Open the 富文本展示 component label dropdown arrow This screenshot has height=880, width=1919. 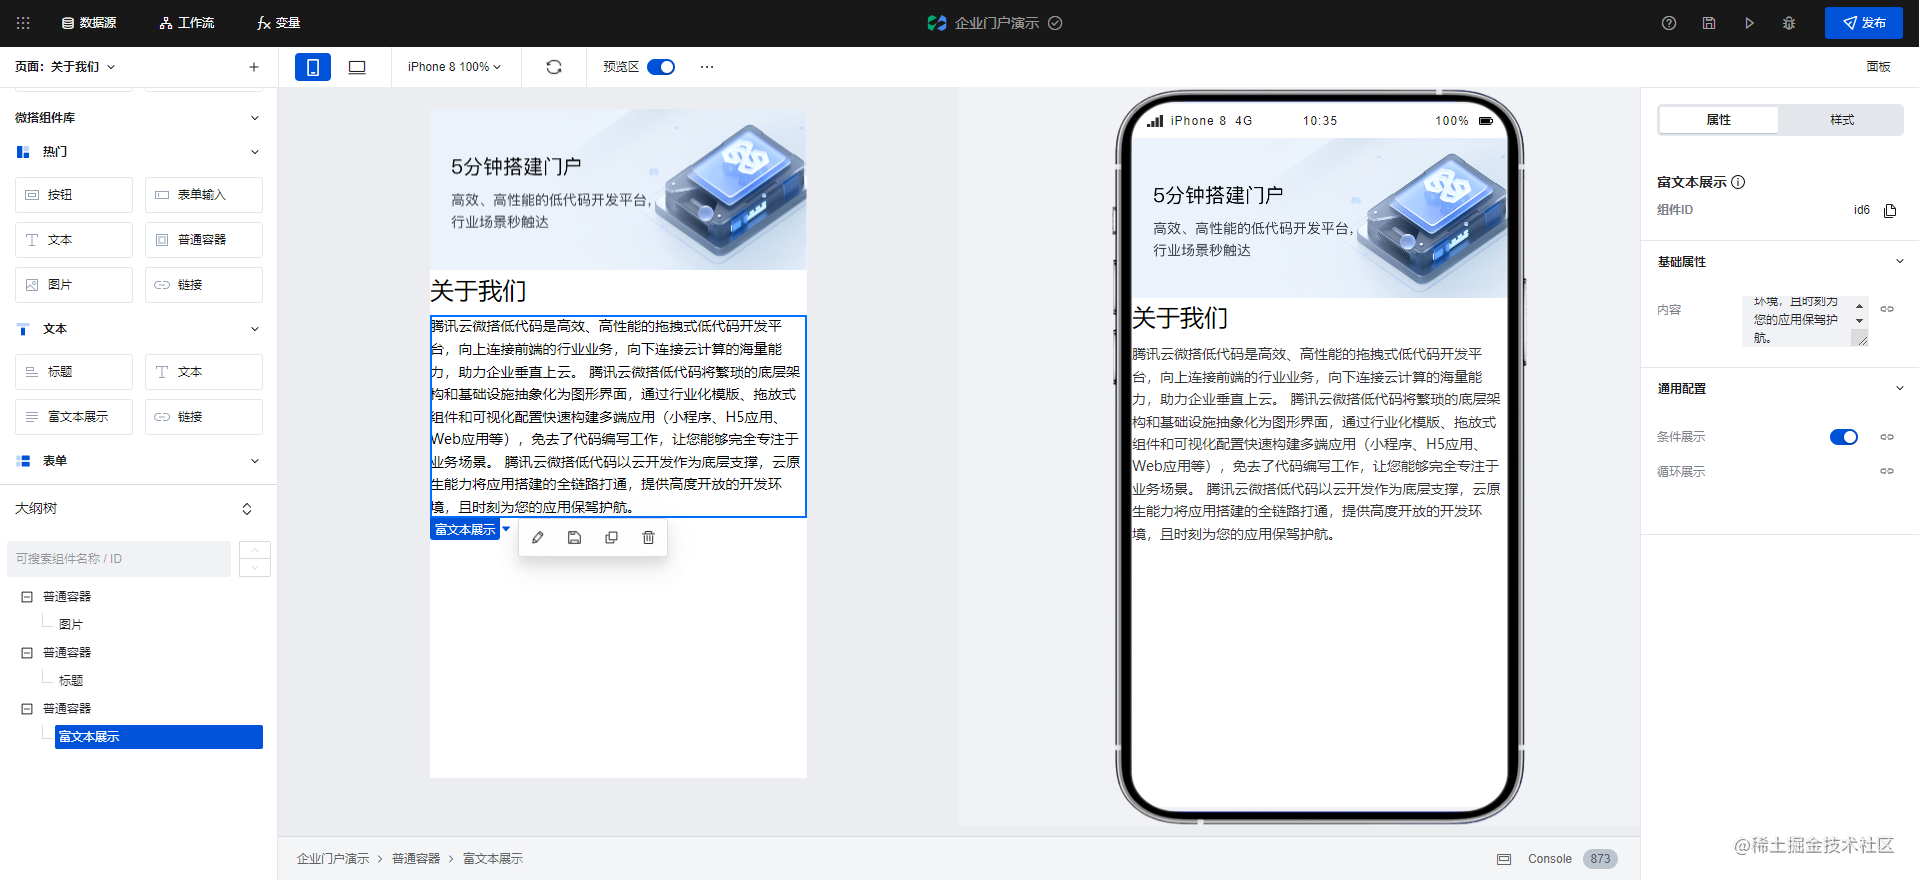point(506,529)
